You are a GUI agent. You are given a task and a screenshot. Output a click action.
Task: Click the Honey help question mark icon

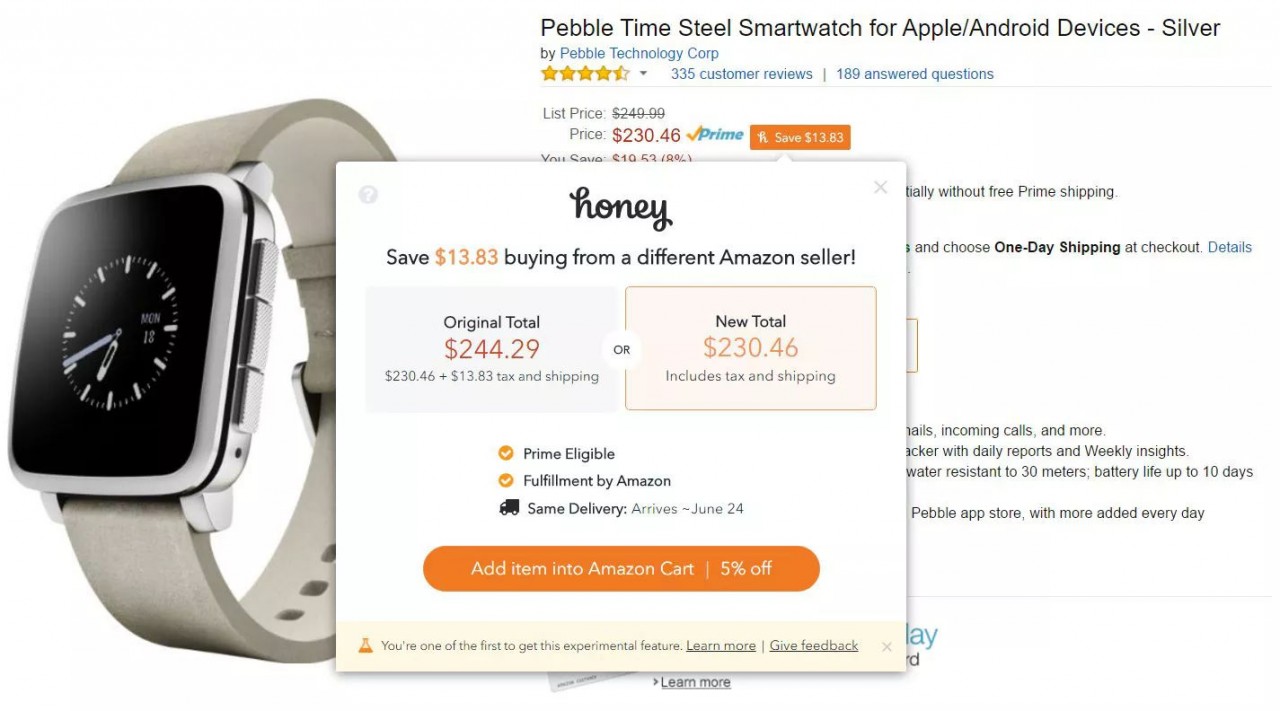click(368, 195)
